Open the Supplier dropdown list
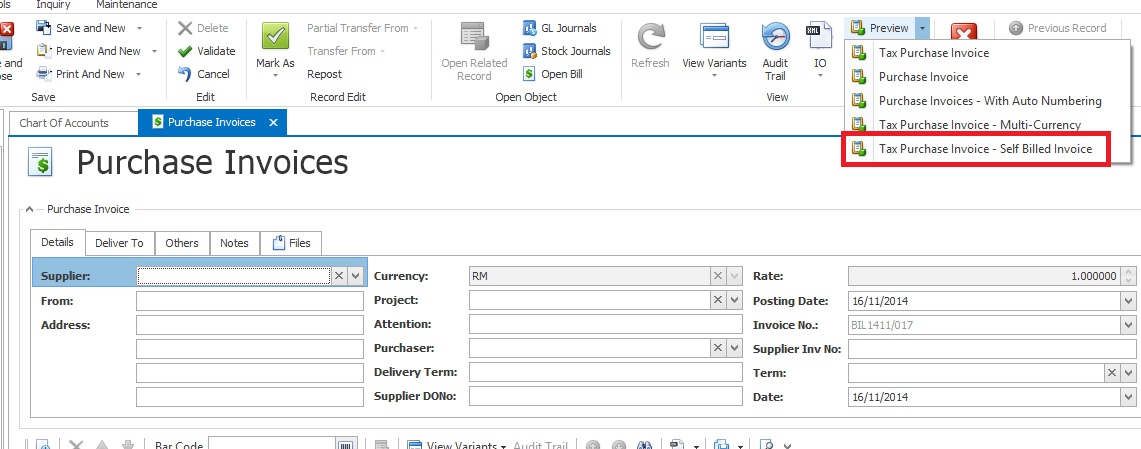The image size is (1141, 449). pos(355,276)
